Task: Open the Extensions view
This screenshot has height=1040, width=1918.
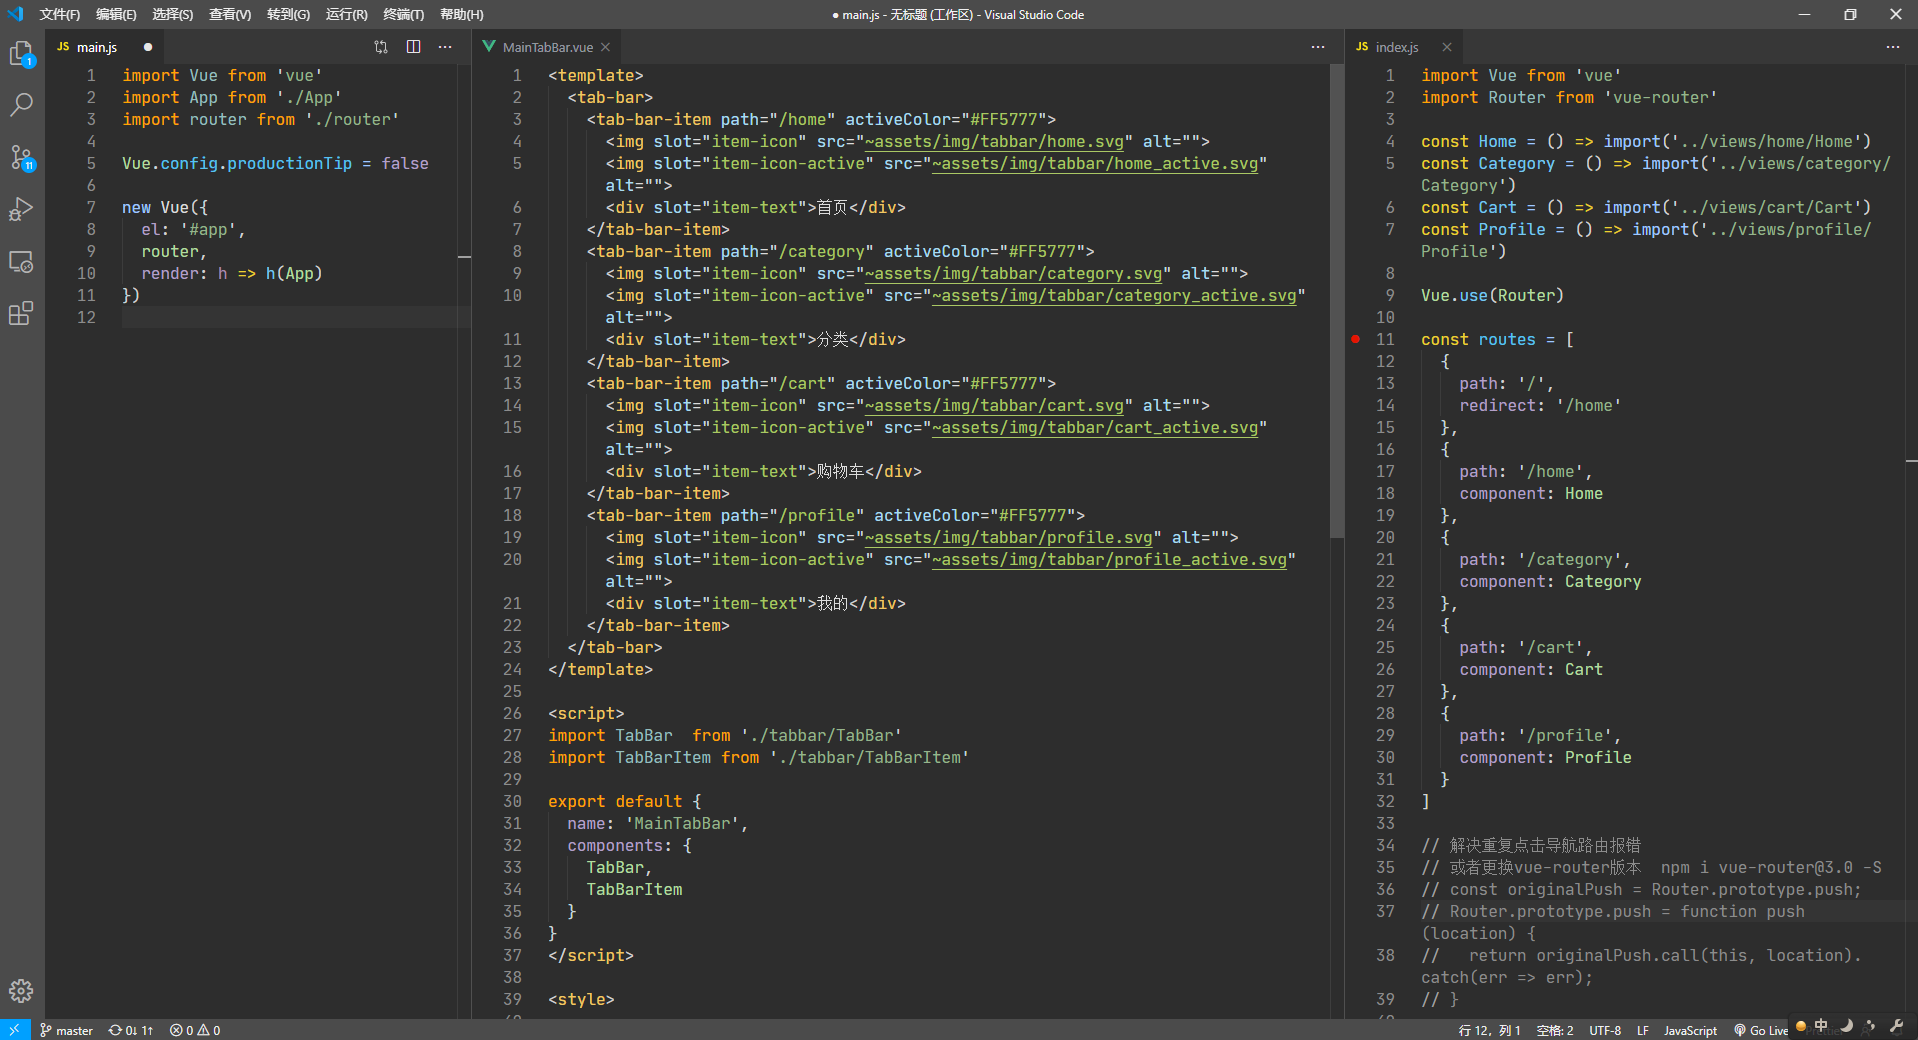Action: (21, 314)
